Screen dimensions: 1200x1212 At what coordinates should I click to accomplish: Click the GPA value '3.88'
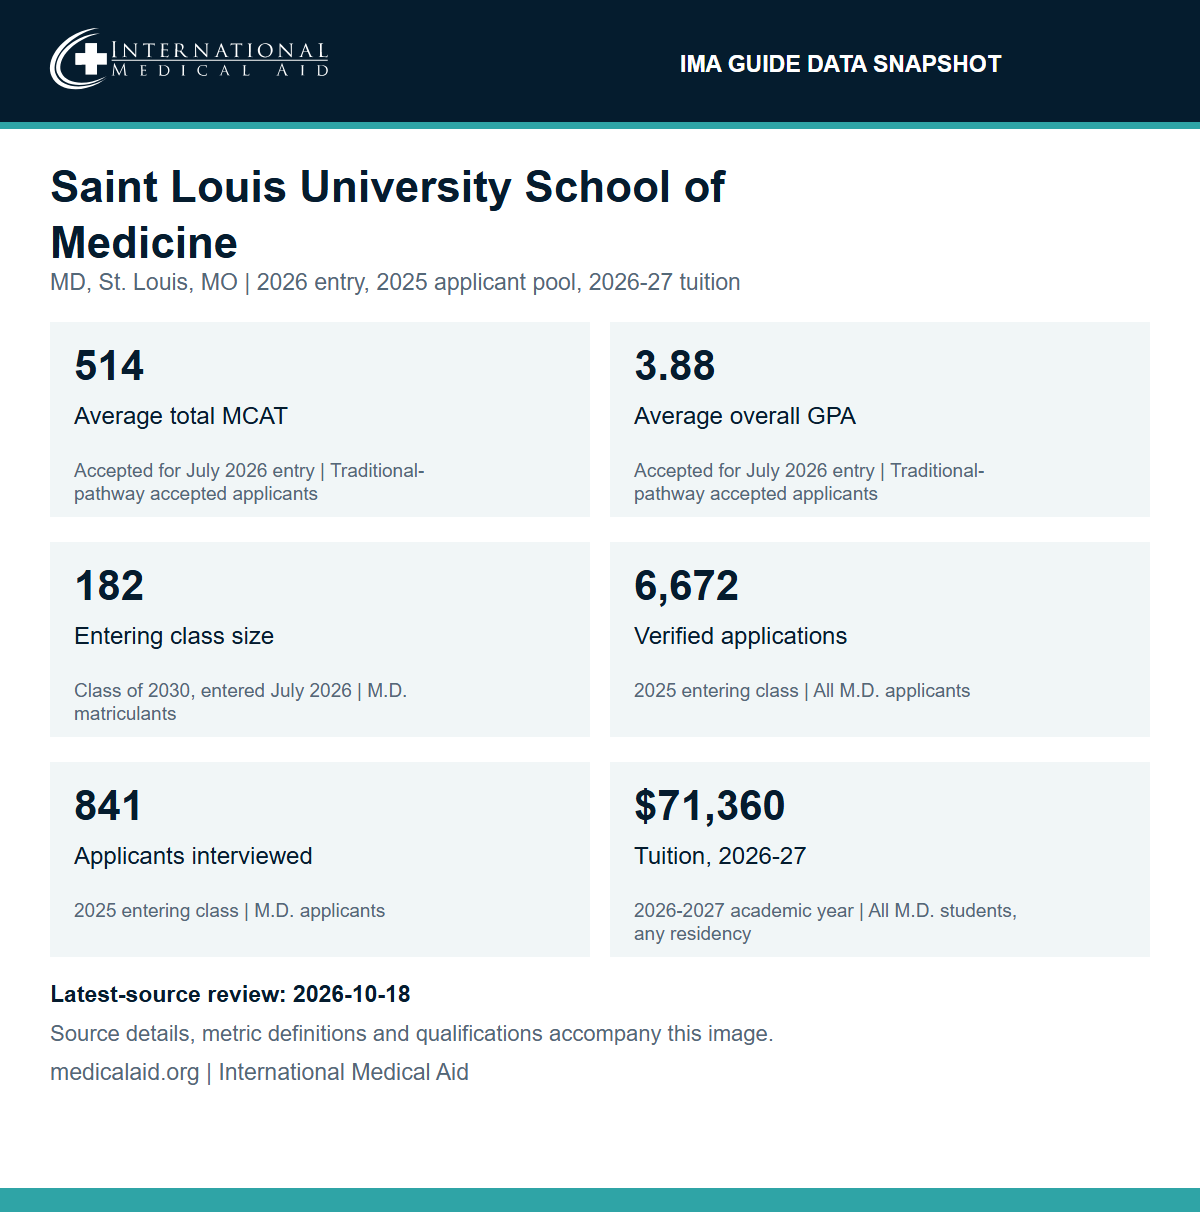(x=675, y=366)
